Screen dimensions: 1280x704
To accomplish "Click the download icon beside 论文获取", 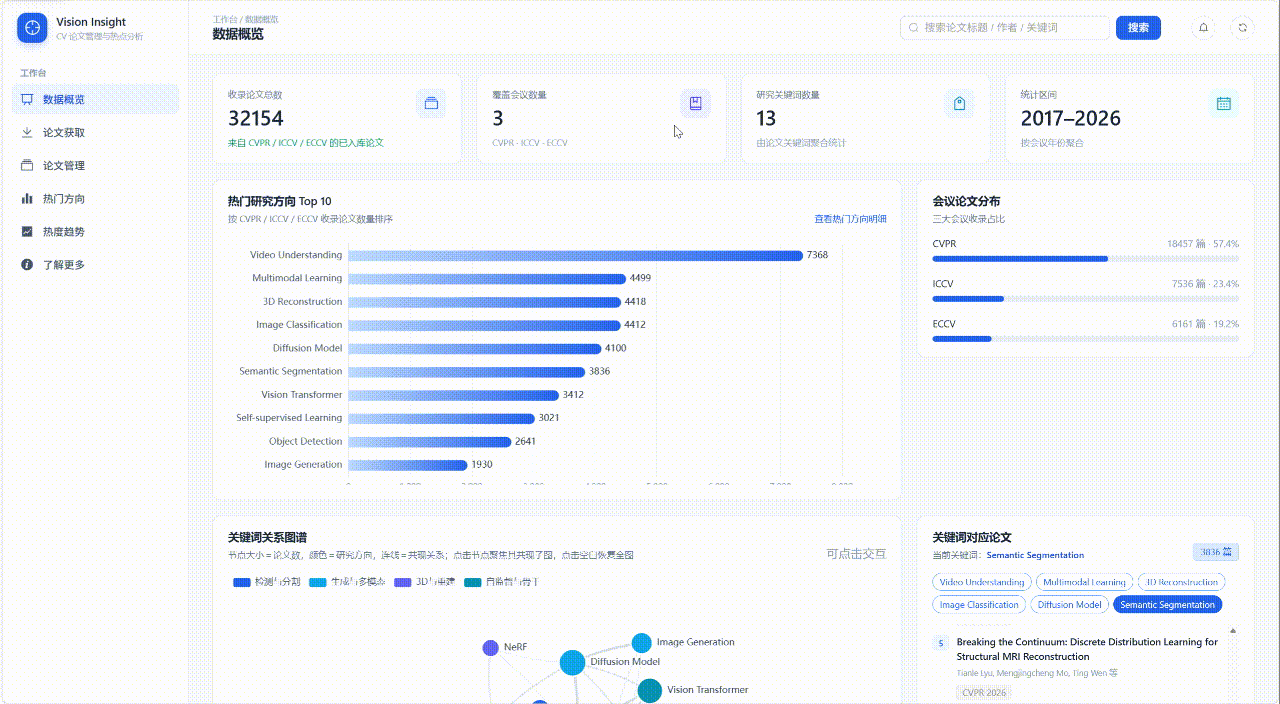I will pyautogui.click(x=27, y=132).
